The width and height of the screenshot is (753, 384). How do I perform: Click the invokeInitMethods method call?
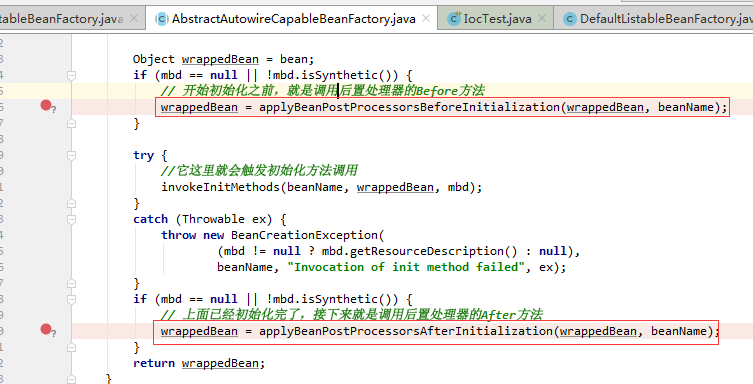[220, 187]
